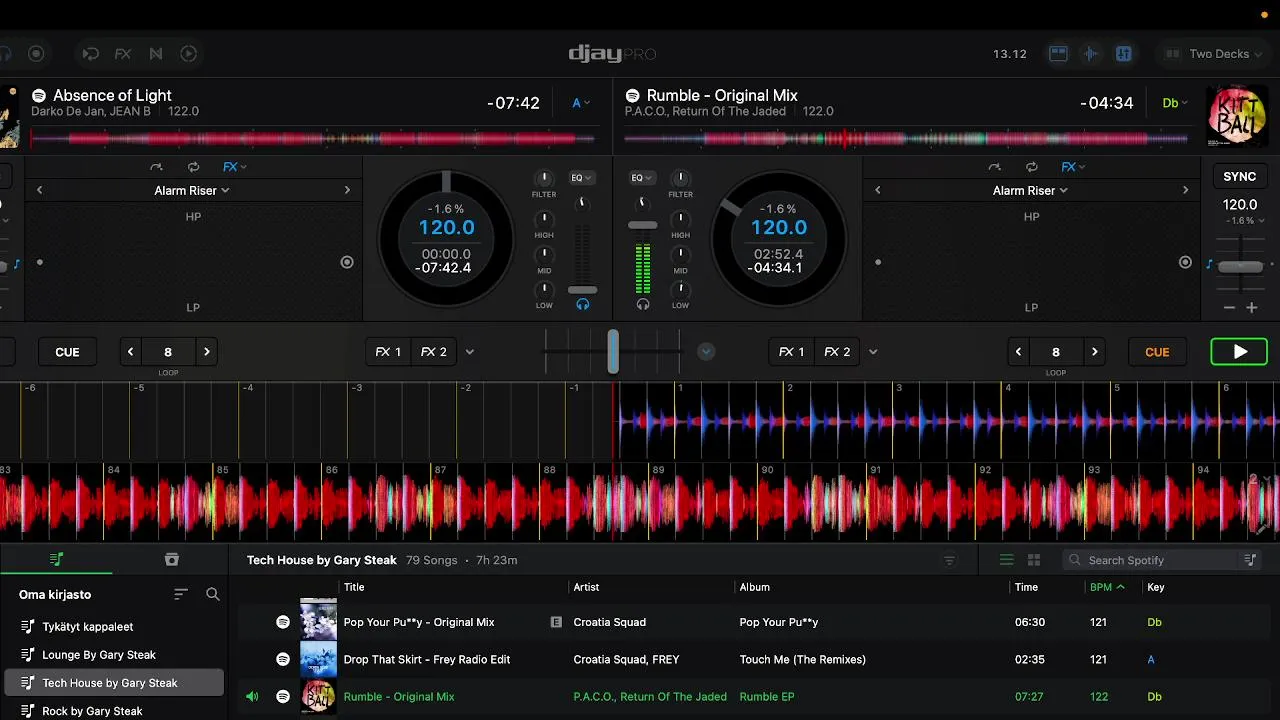Go to previous effect on deck 1
This screenshot has width=1280, height=720.
pyautogui.click(x=40, y=190)
